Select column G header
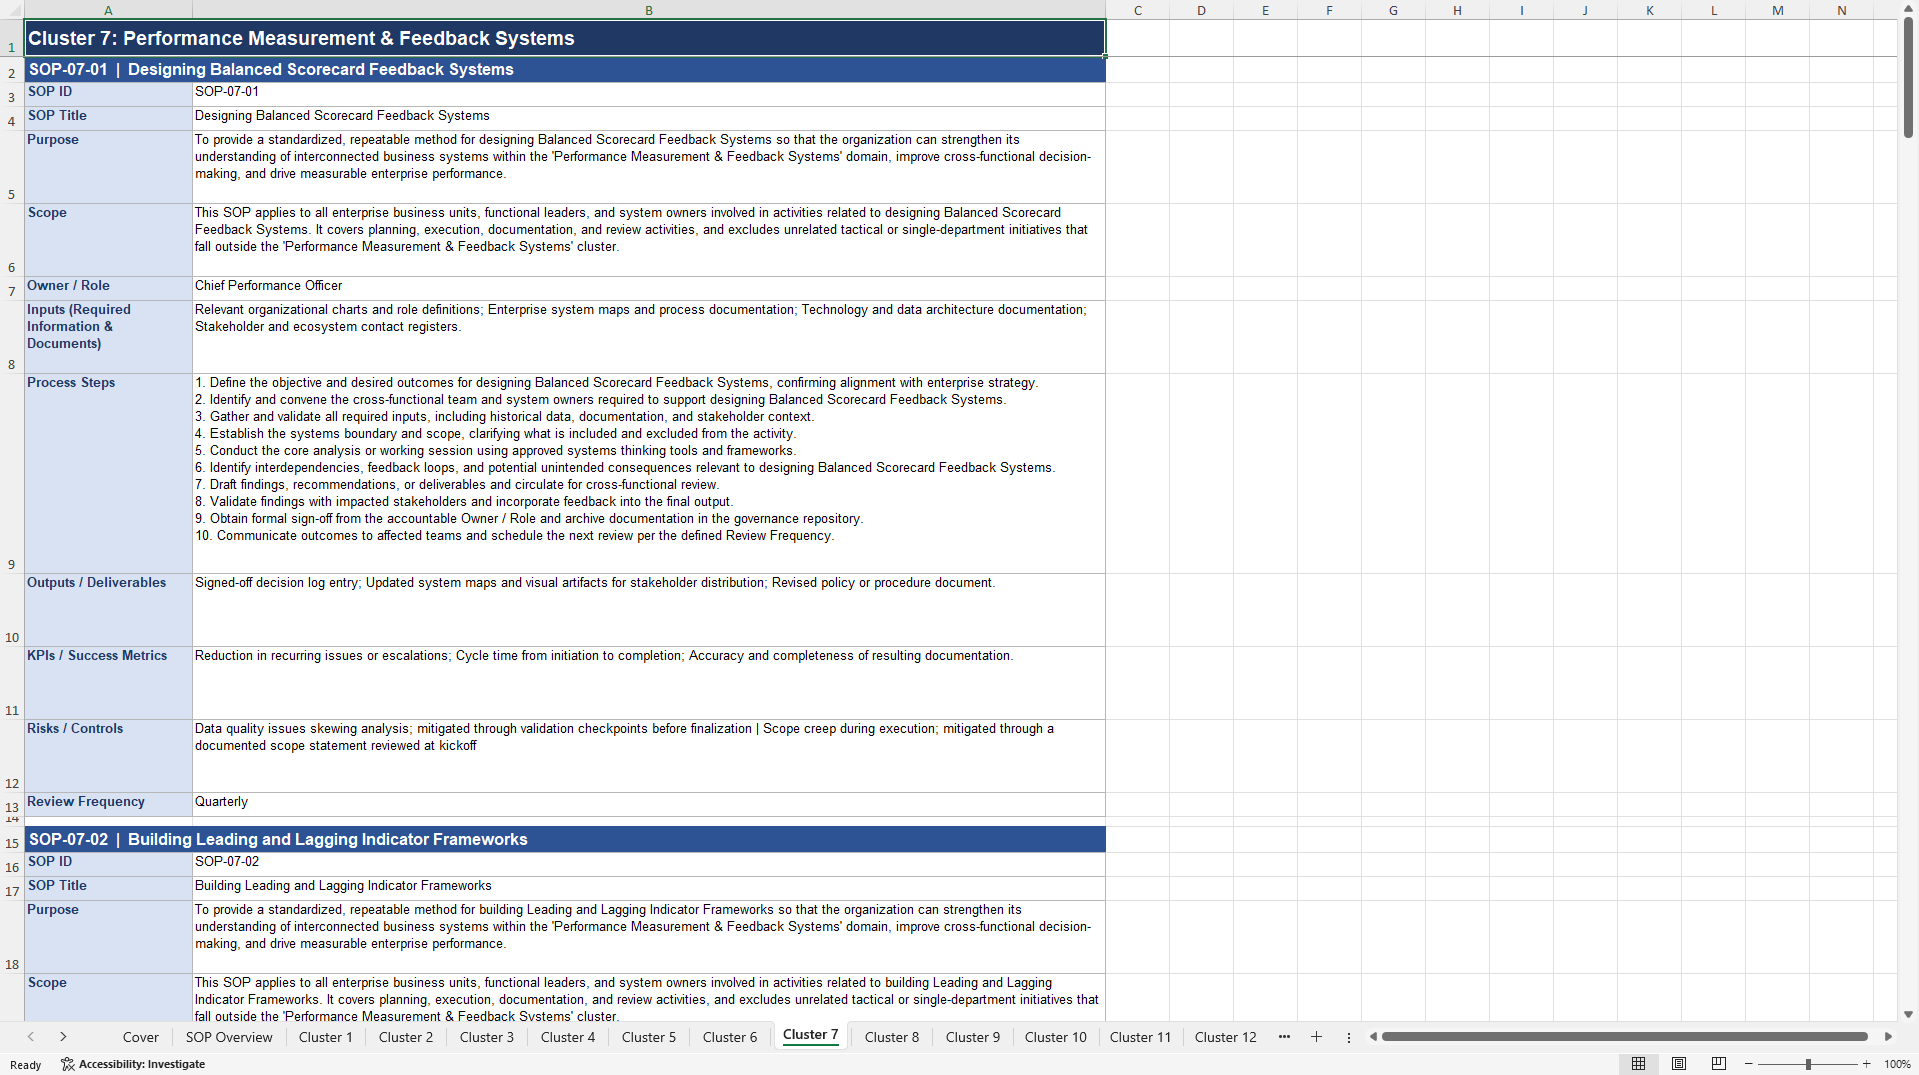This screenshot has width=1919, height=1075. click(x=1393, y=10)
